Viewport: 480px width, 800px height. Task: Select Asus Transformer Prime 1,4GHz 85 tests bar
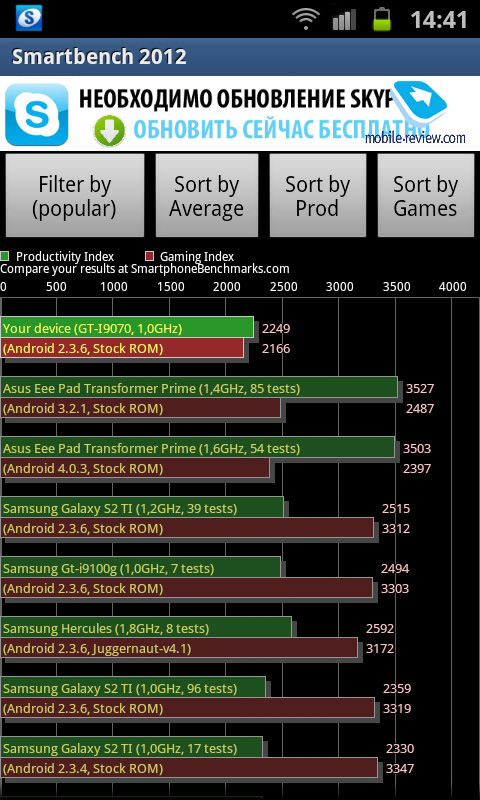tap(199, 388)
